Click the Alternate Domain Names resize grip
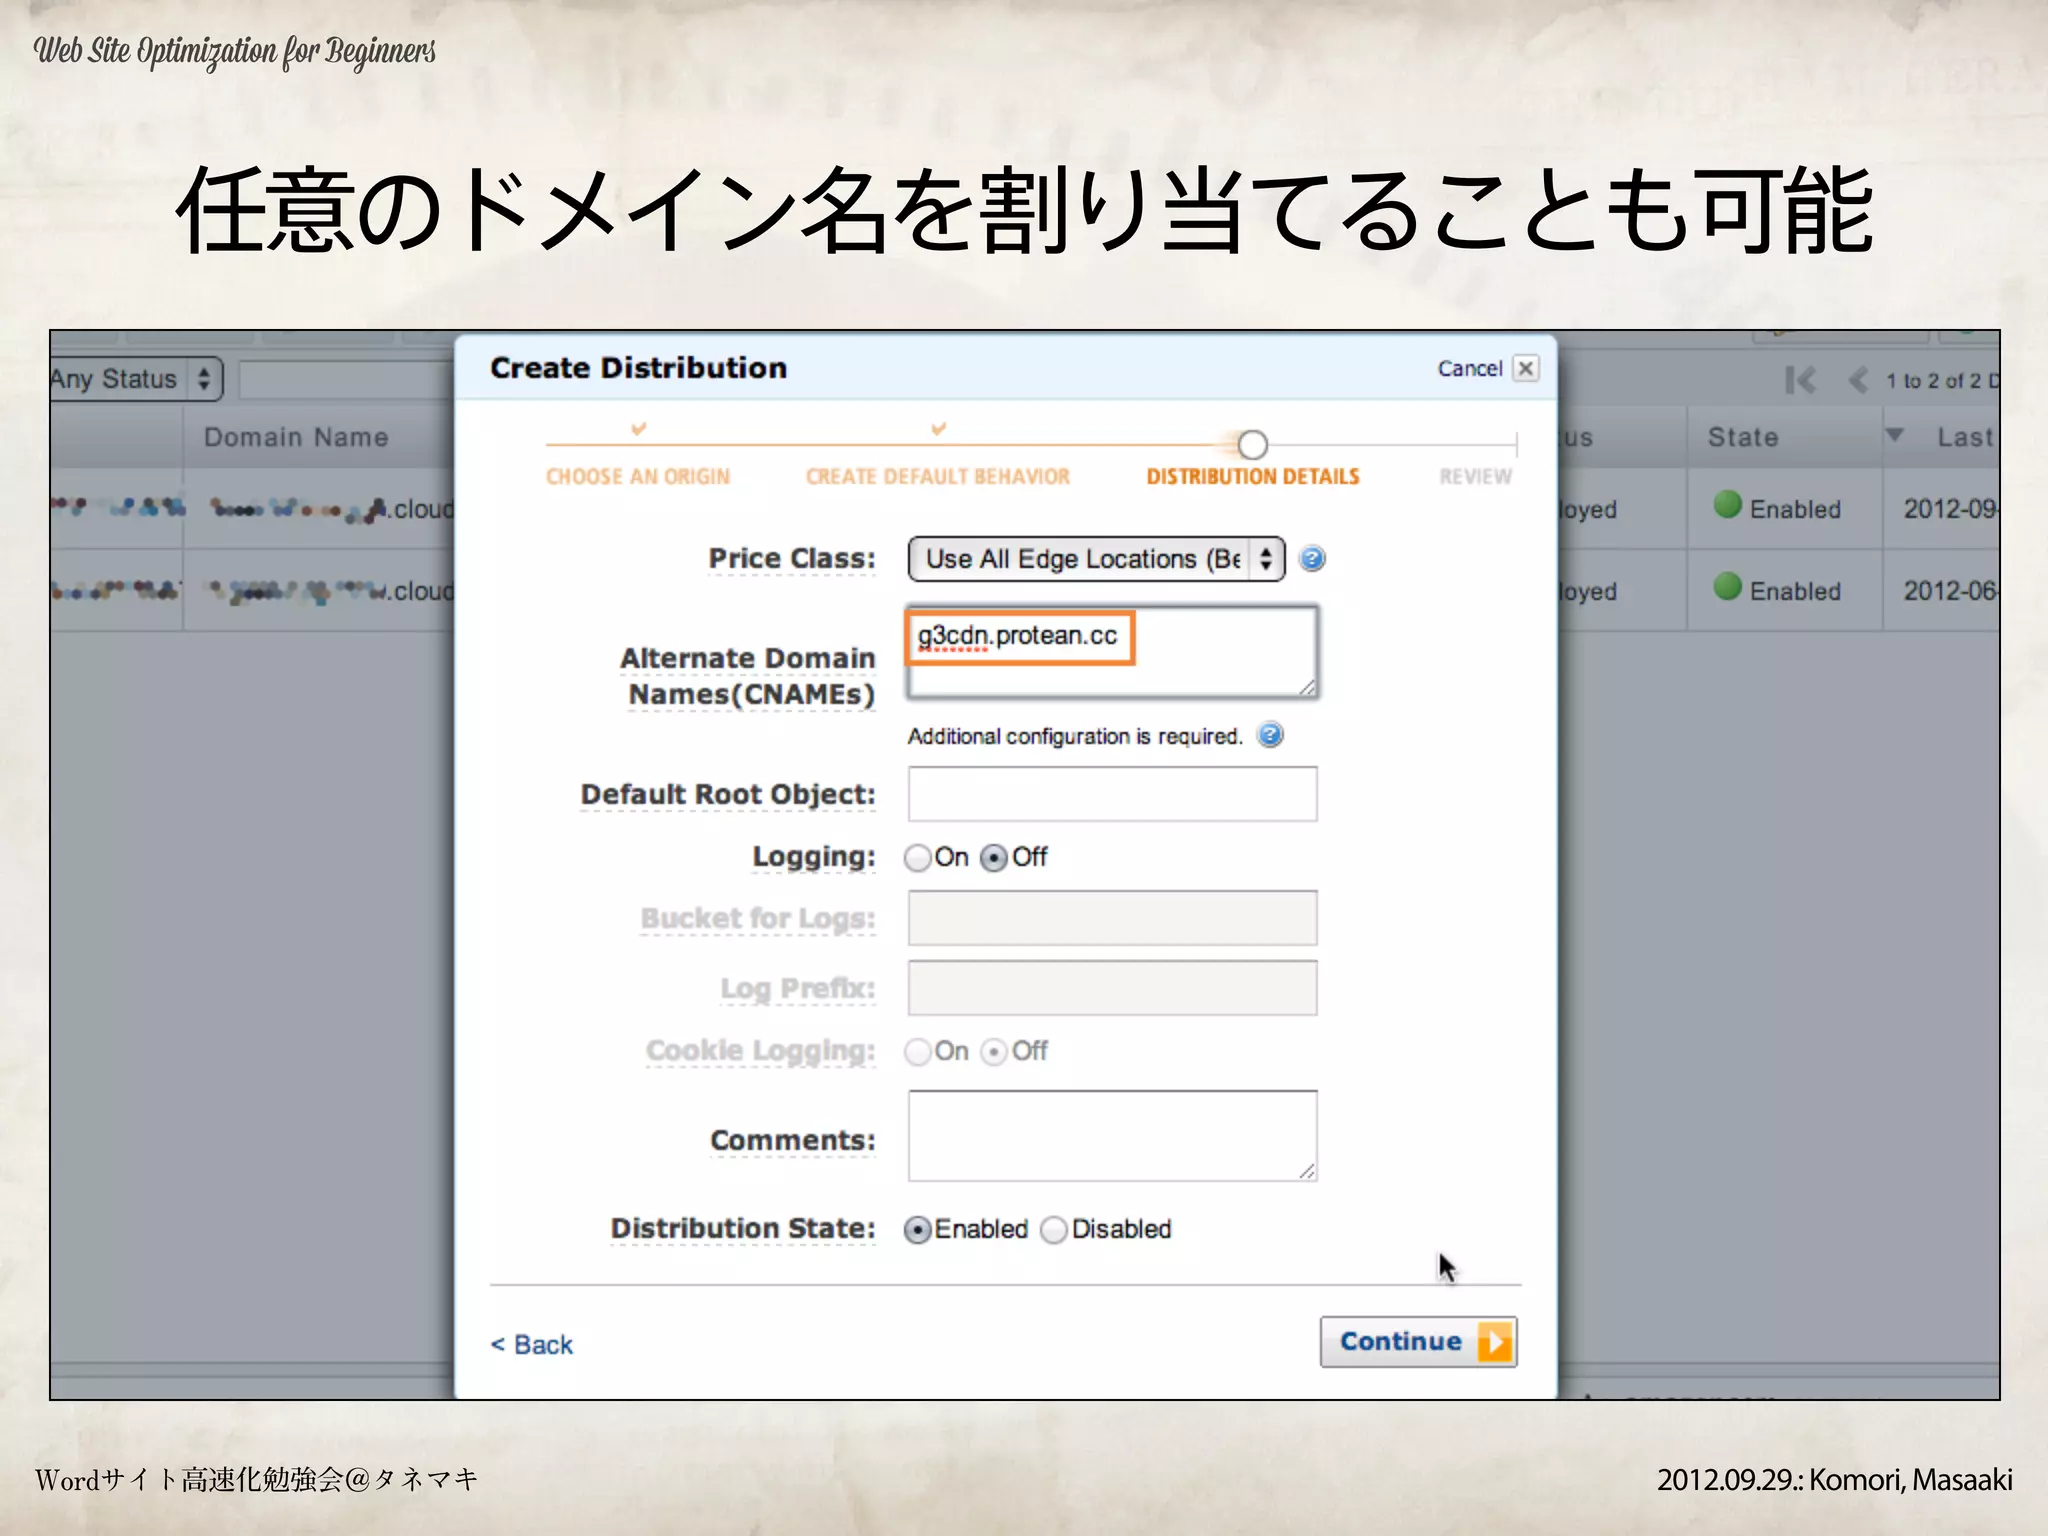 1307,686
